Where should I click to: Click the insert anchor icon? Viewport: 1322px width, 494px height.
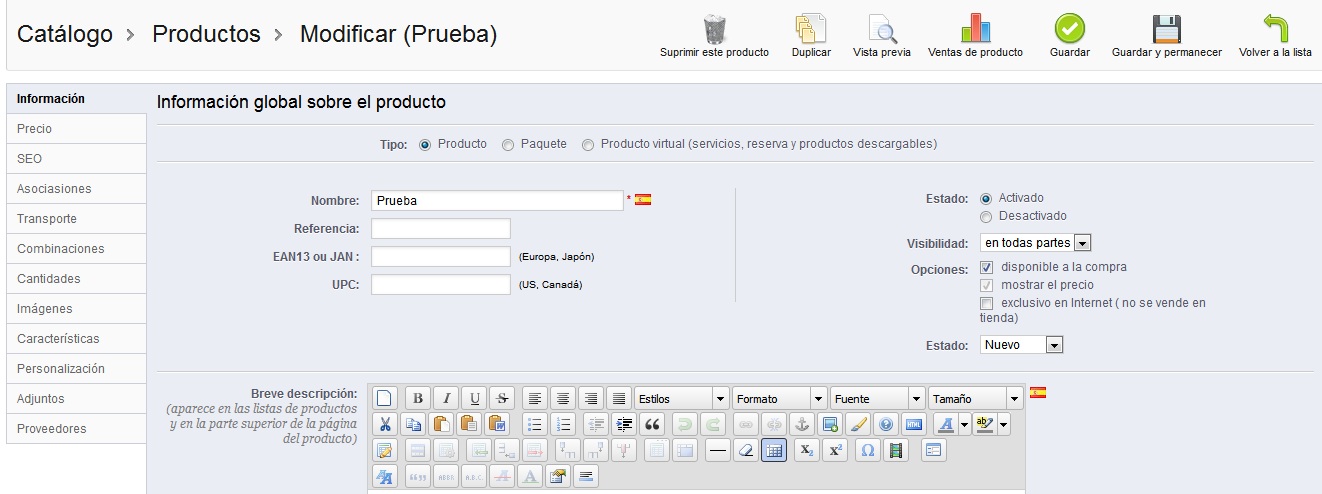pos(802,424)
